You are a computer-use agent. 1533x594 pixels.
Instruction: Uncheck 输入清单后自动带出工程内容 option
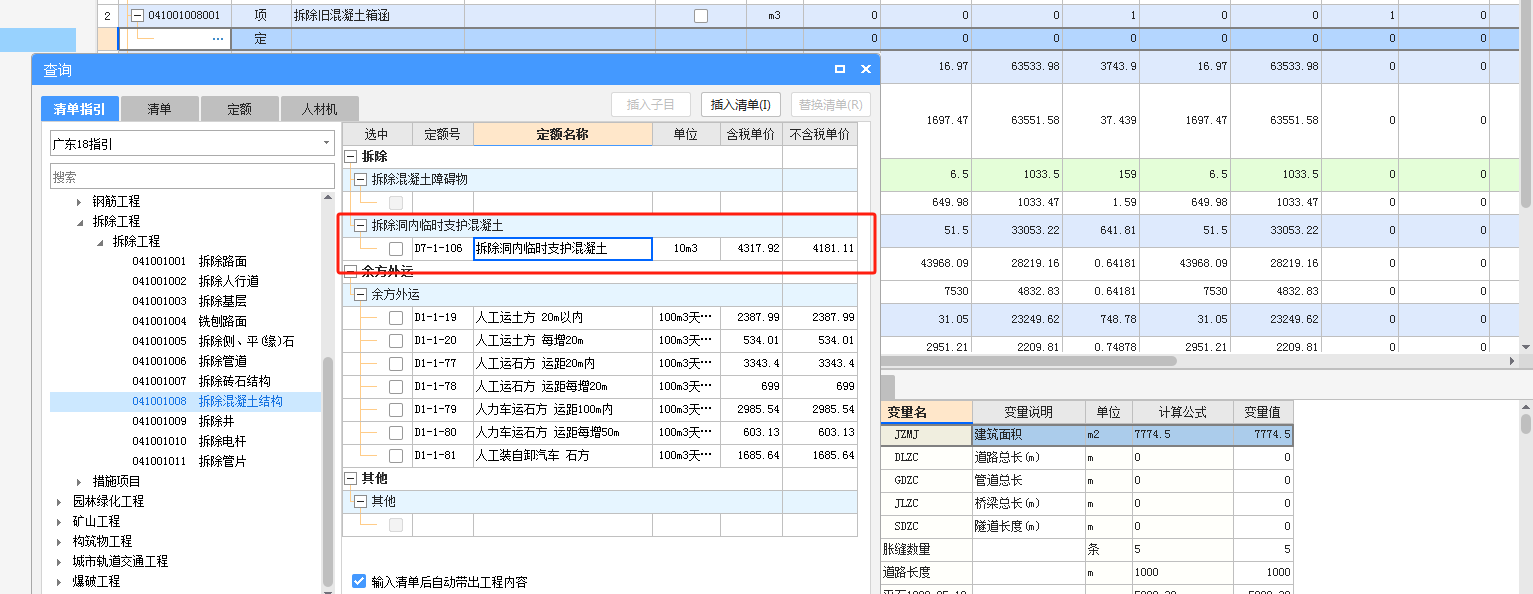point(359,581)
